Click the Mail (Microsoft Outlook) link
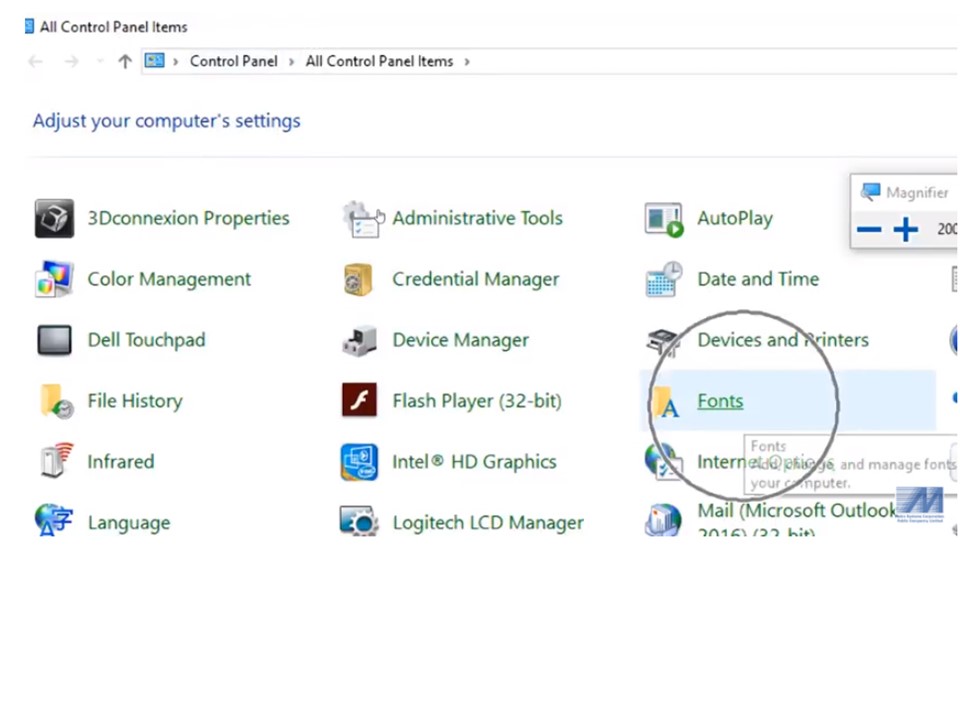 click(797, 520)
